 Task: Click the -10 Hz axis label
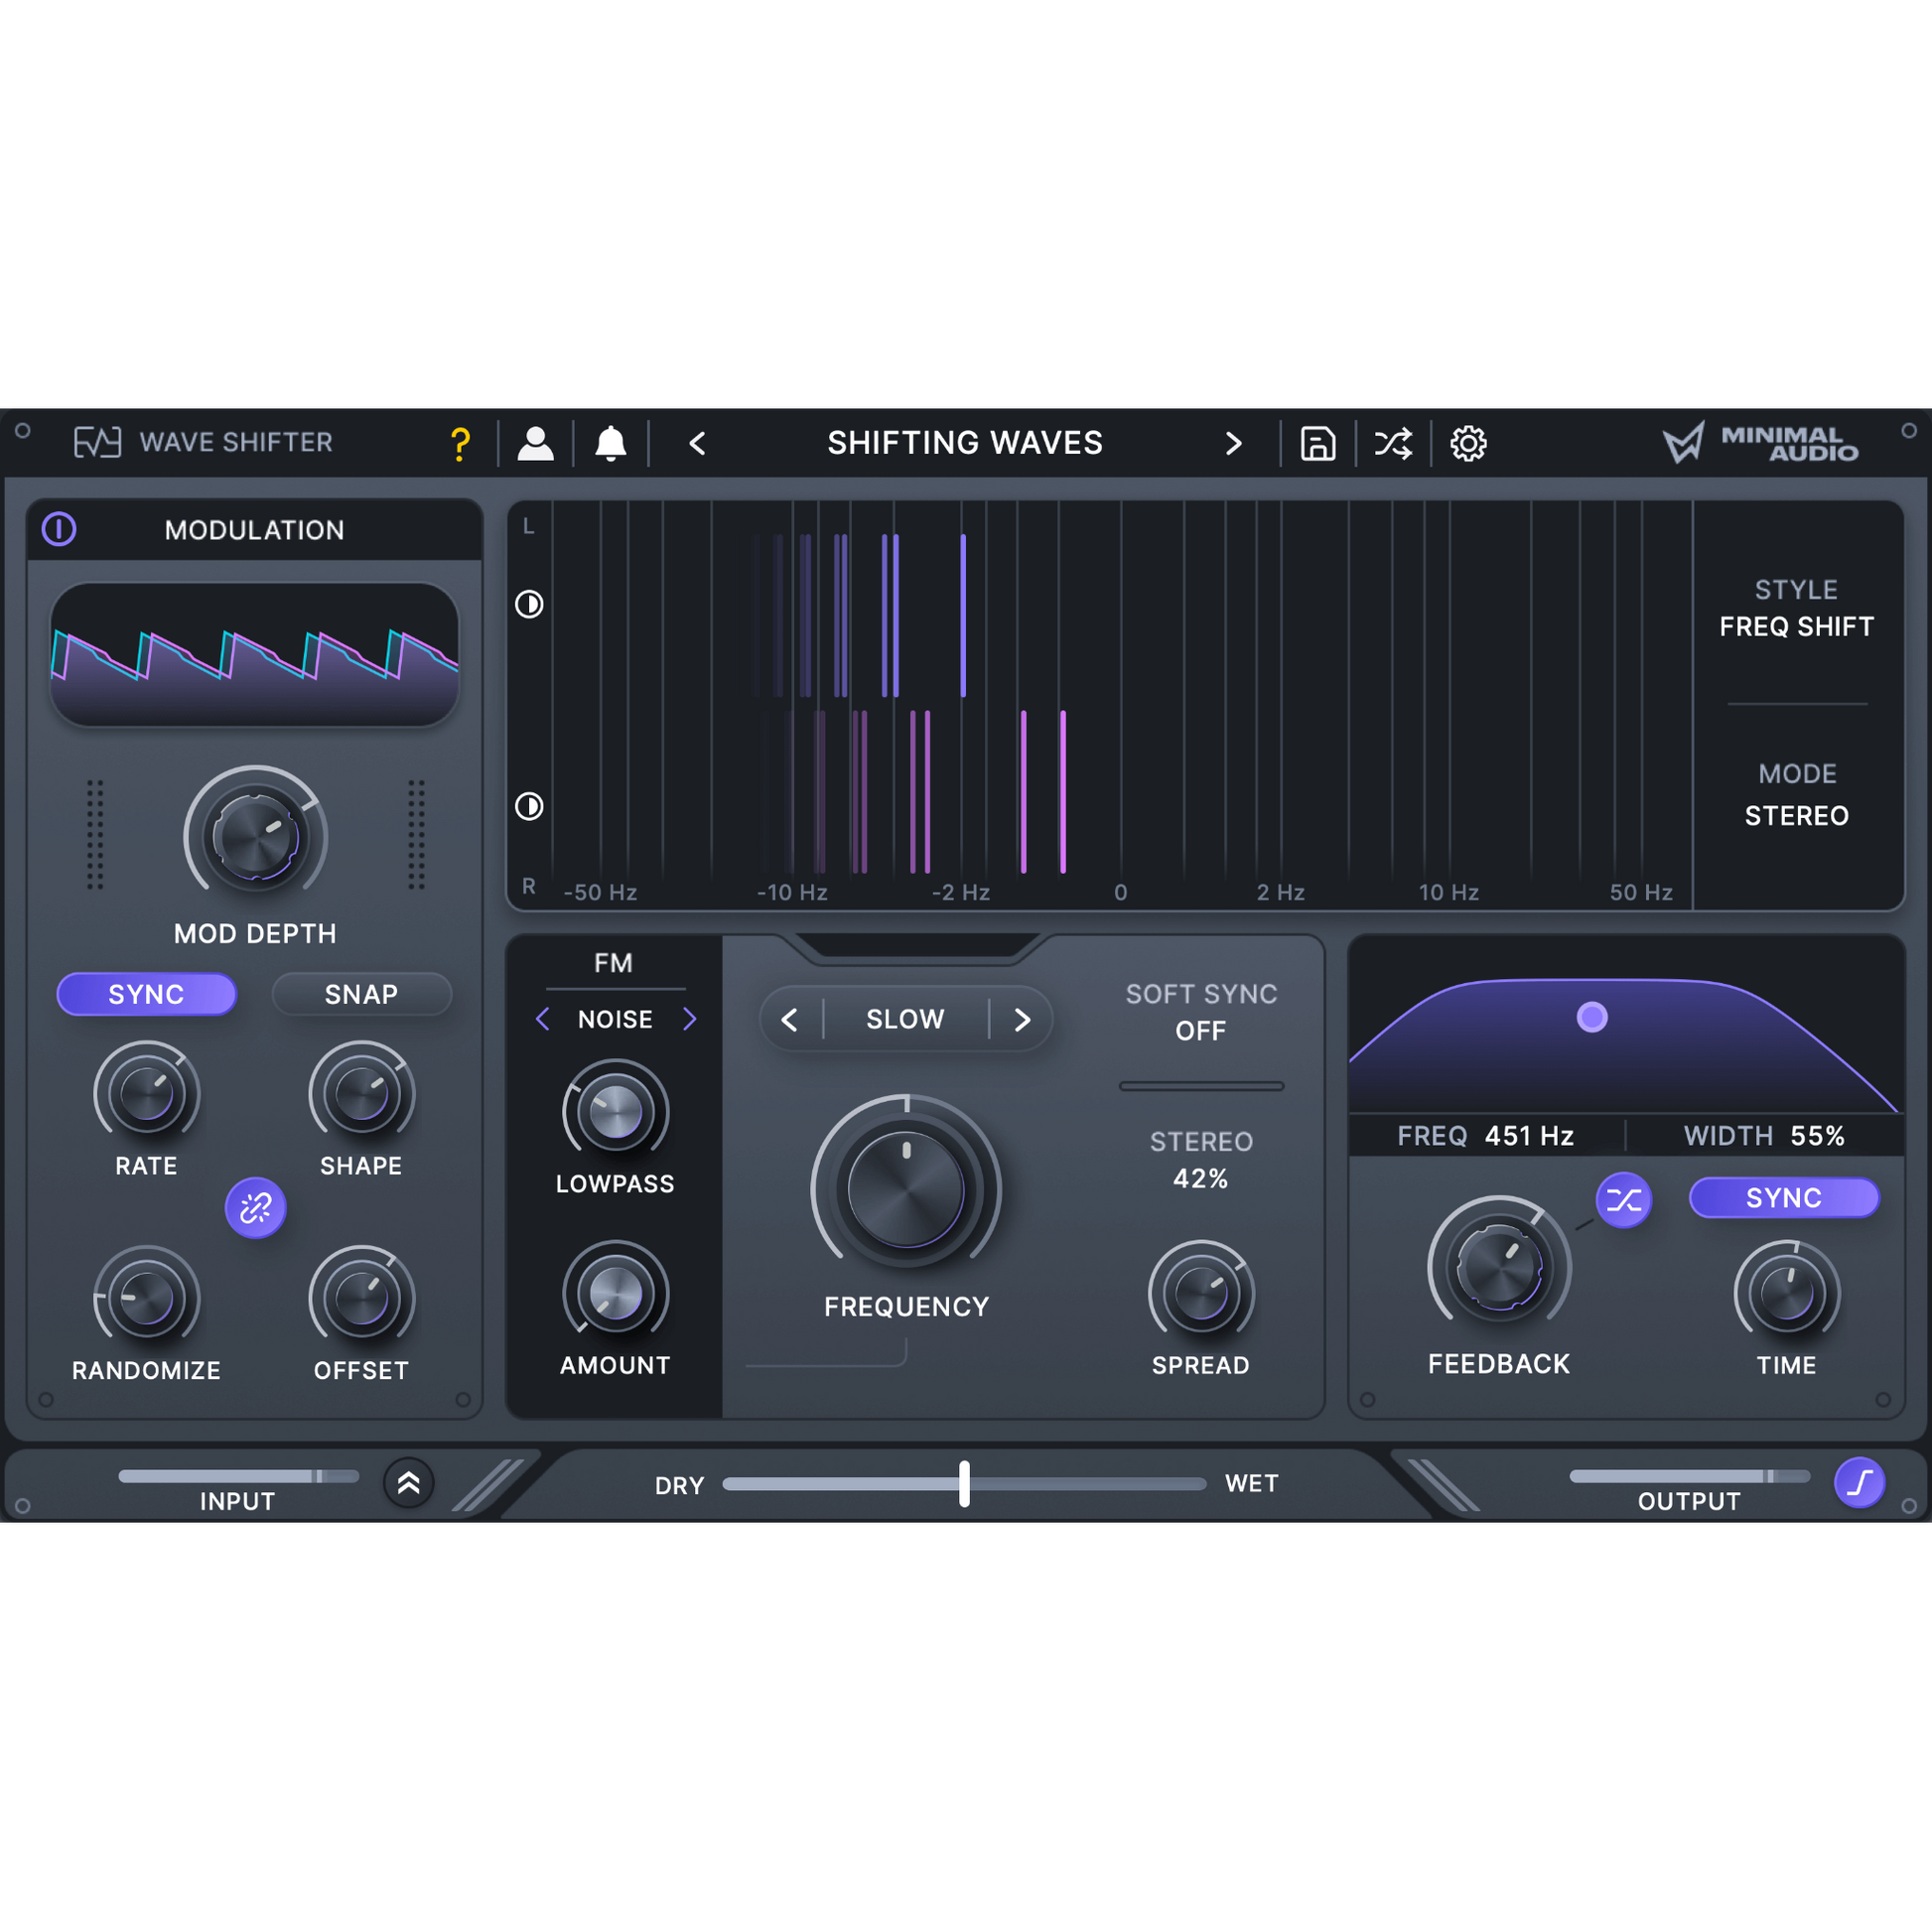click(792, 892)
